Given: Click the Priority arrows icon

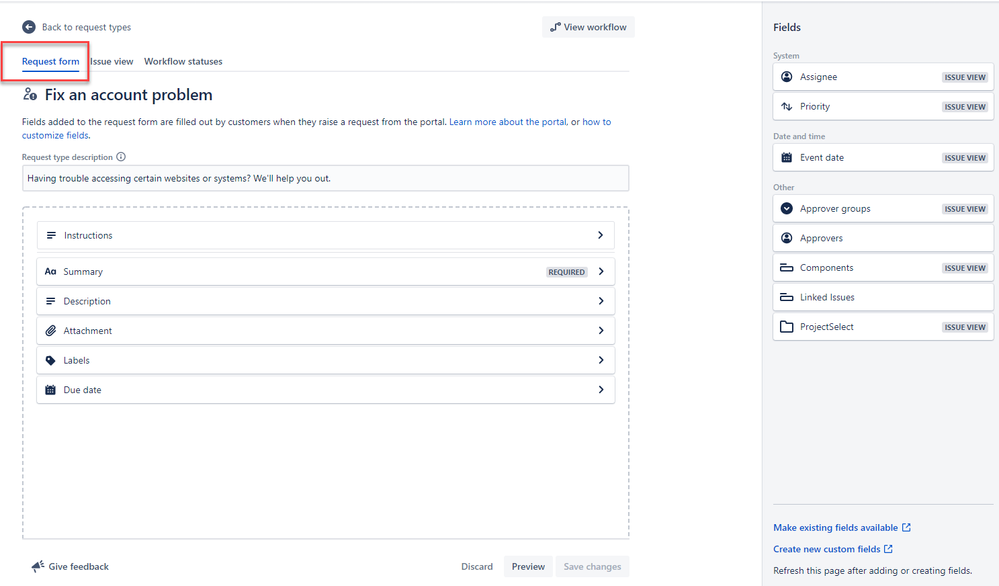Looking at the screenshot, I should 787,106.
